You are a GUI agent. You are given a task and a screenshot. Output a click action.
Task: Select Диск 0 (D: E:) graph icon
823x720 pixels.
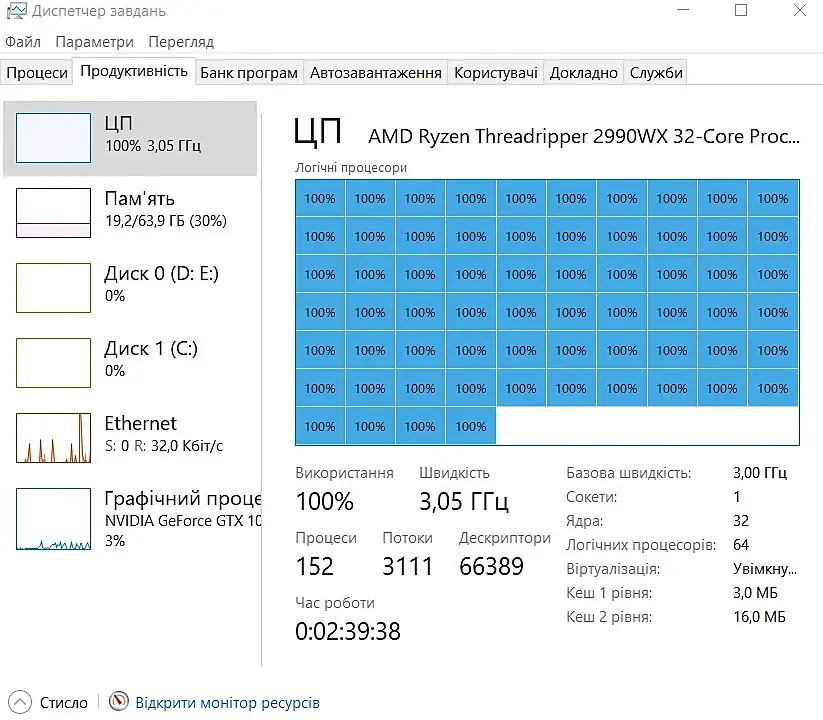pyautogui.click(x=53, y=288)
